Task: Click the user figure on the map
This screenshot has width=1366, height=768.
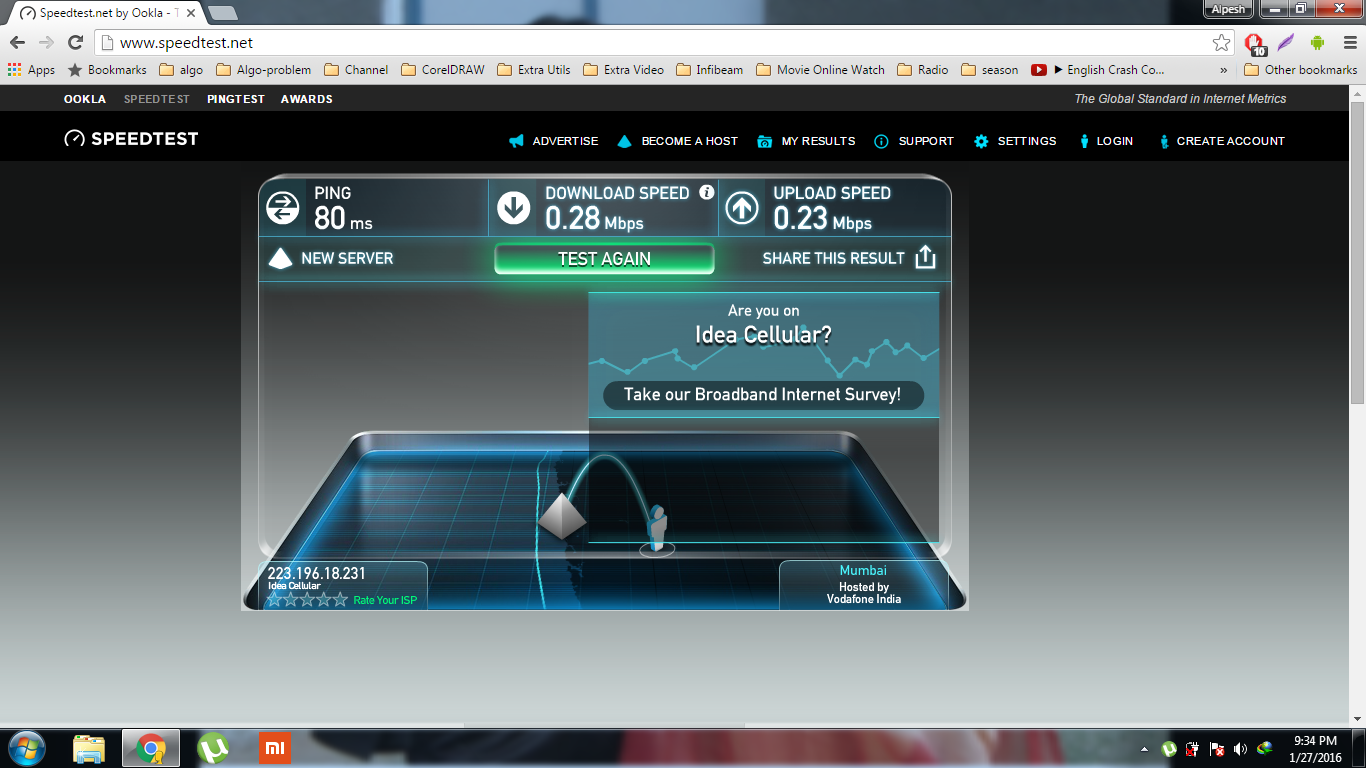Action: coord(657,529)
